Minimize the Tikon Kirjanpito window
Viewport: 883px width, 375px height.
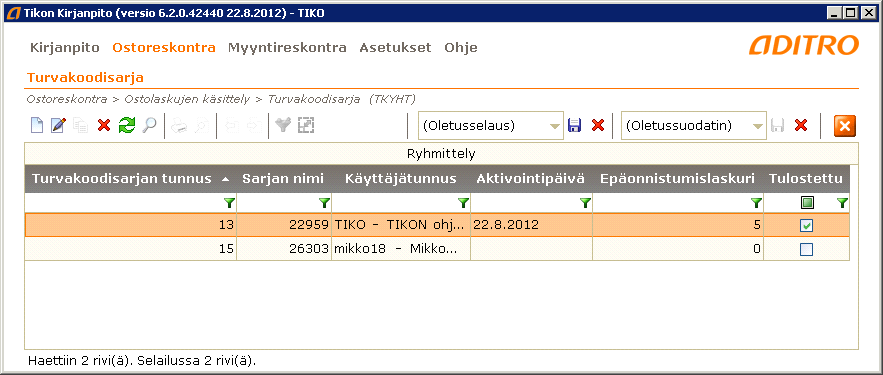(836, 12)
